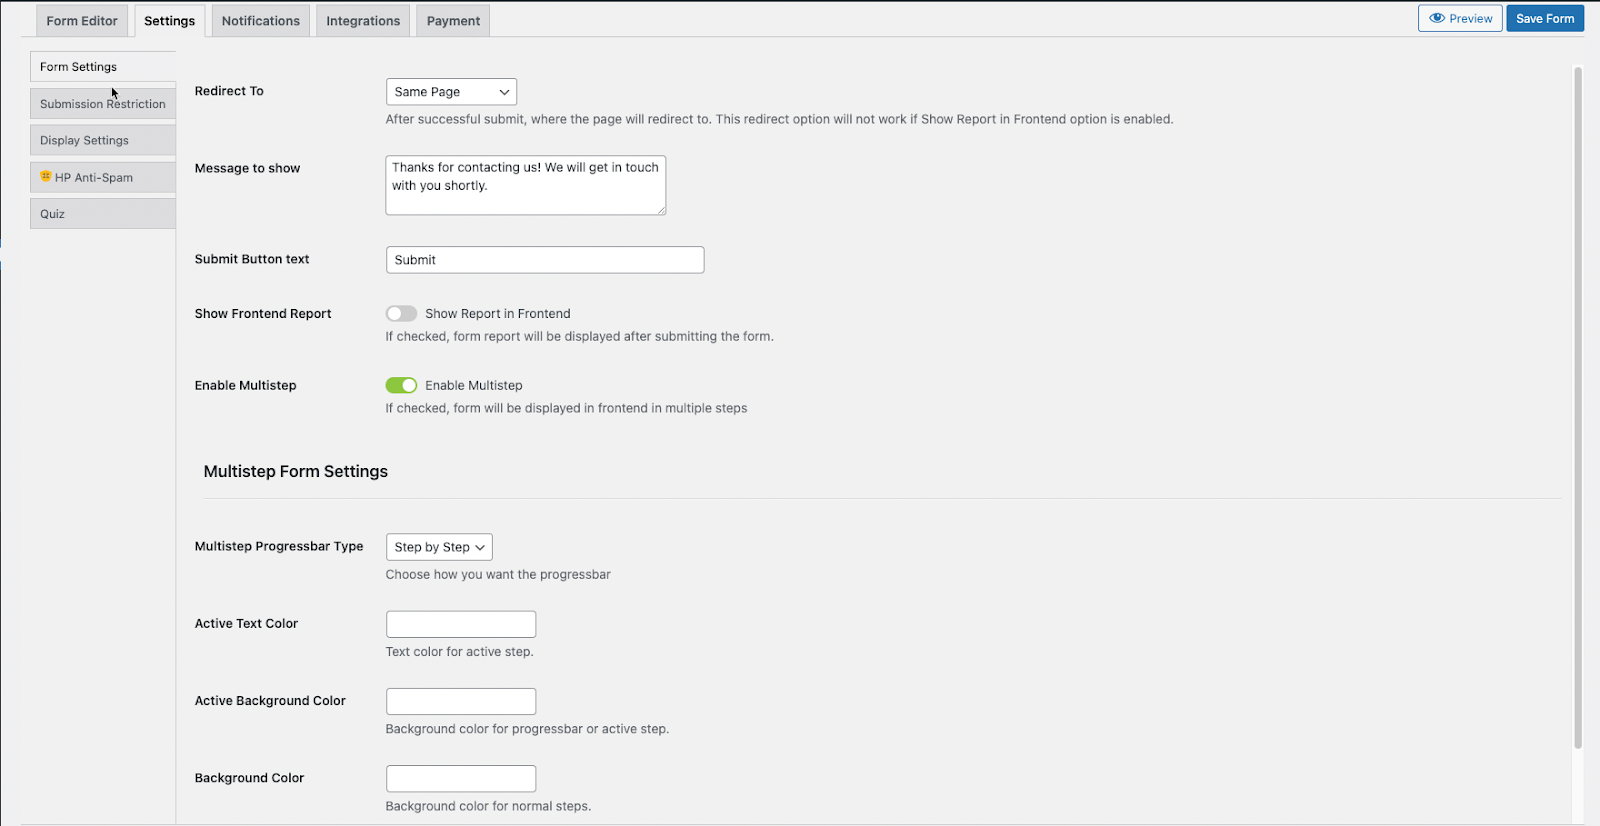Go to the Integrations tab
Screen dimensions: 1600x826
pos(363,21)
